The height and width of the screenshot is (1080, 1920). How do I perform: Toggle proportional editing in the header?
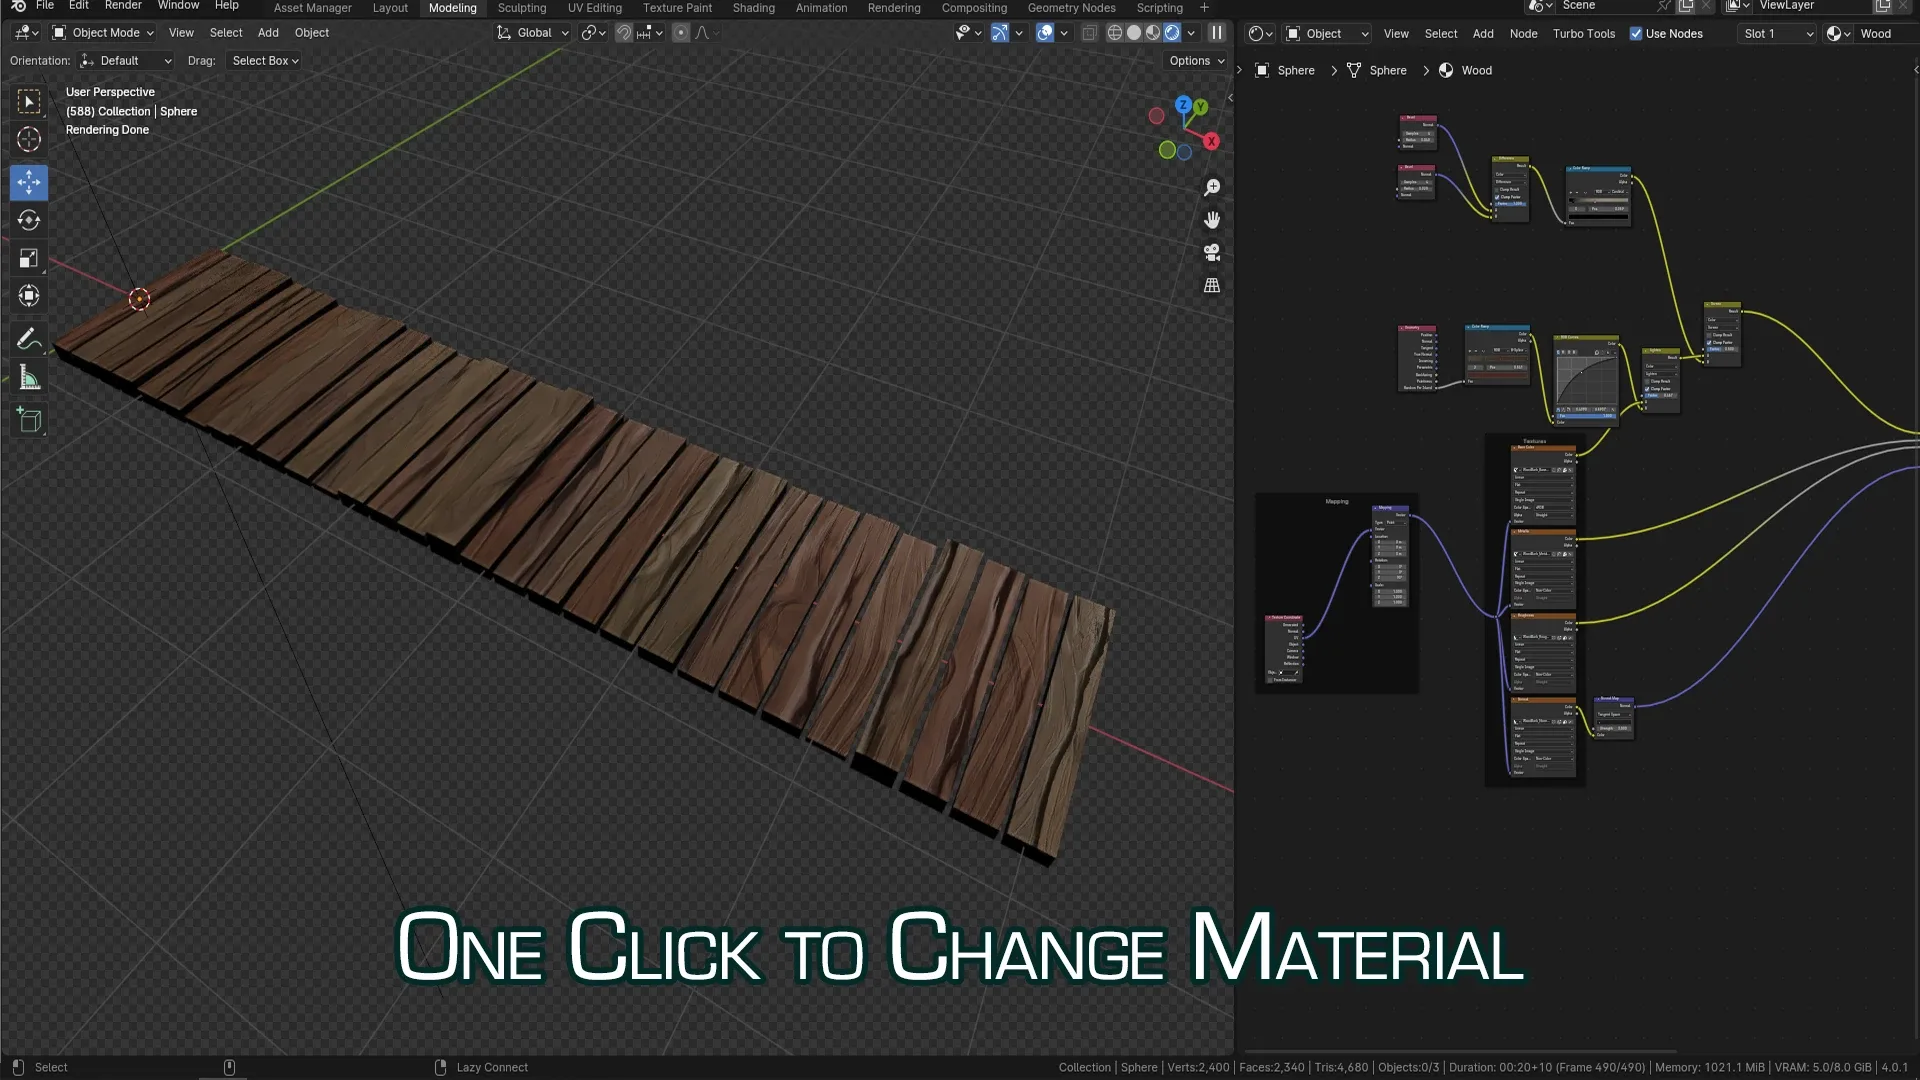(x=681, y=33)
